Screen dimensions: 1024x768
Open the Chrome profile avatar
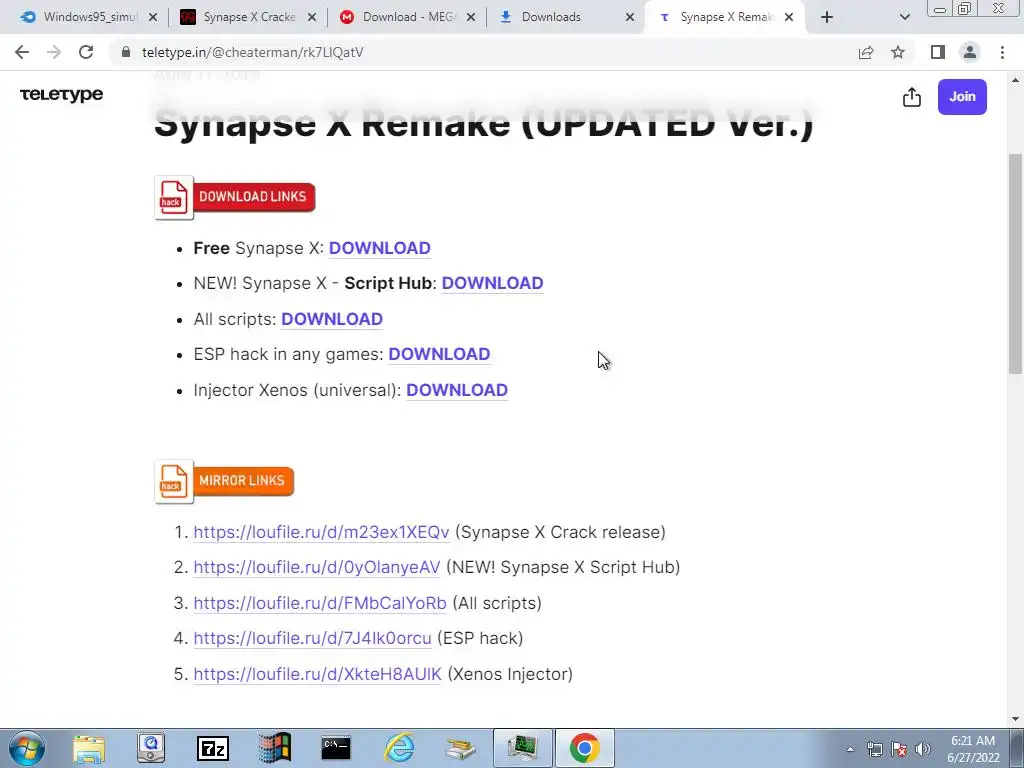coord(970,52)
